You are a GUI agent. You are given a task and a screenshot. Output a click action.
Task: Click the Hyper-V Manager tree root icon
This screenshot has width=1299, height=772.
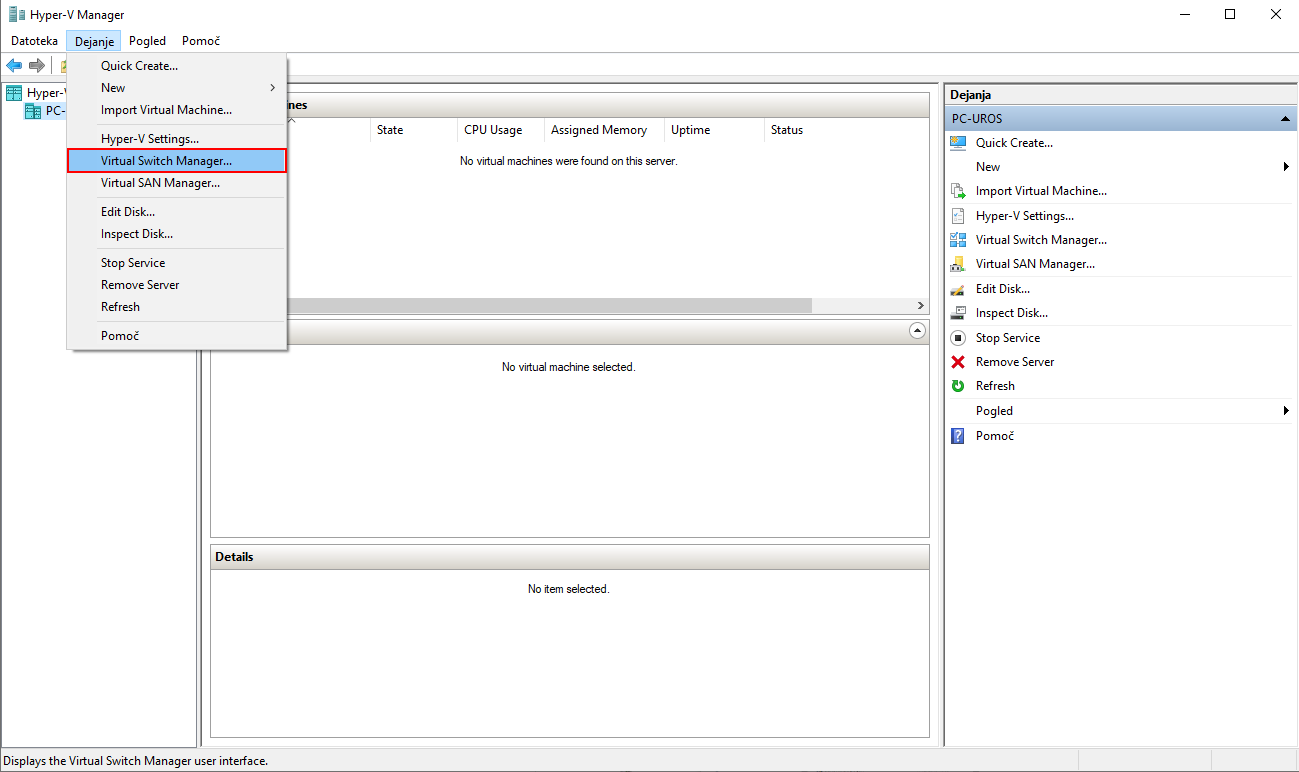14,93
